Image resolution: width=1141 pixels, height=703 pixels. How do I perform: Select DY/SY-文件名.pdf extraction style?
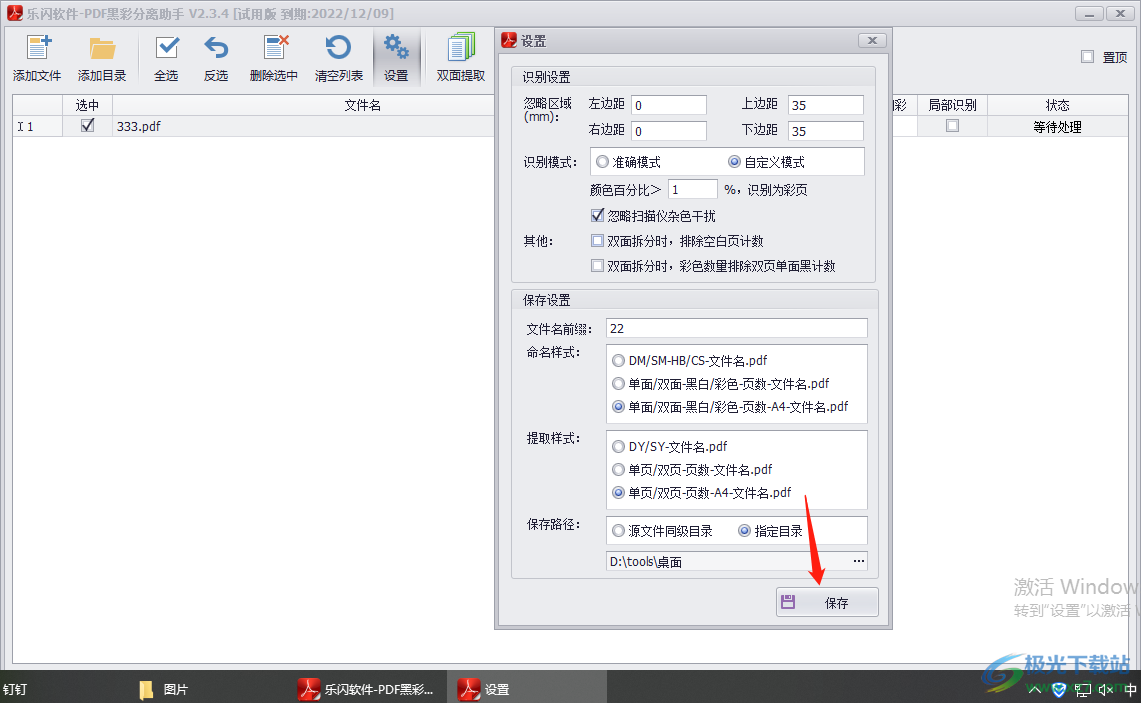pos(619,446)
